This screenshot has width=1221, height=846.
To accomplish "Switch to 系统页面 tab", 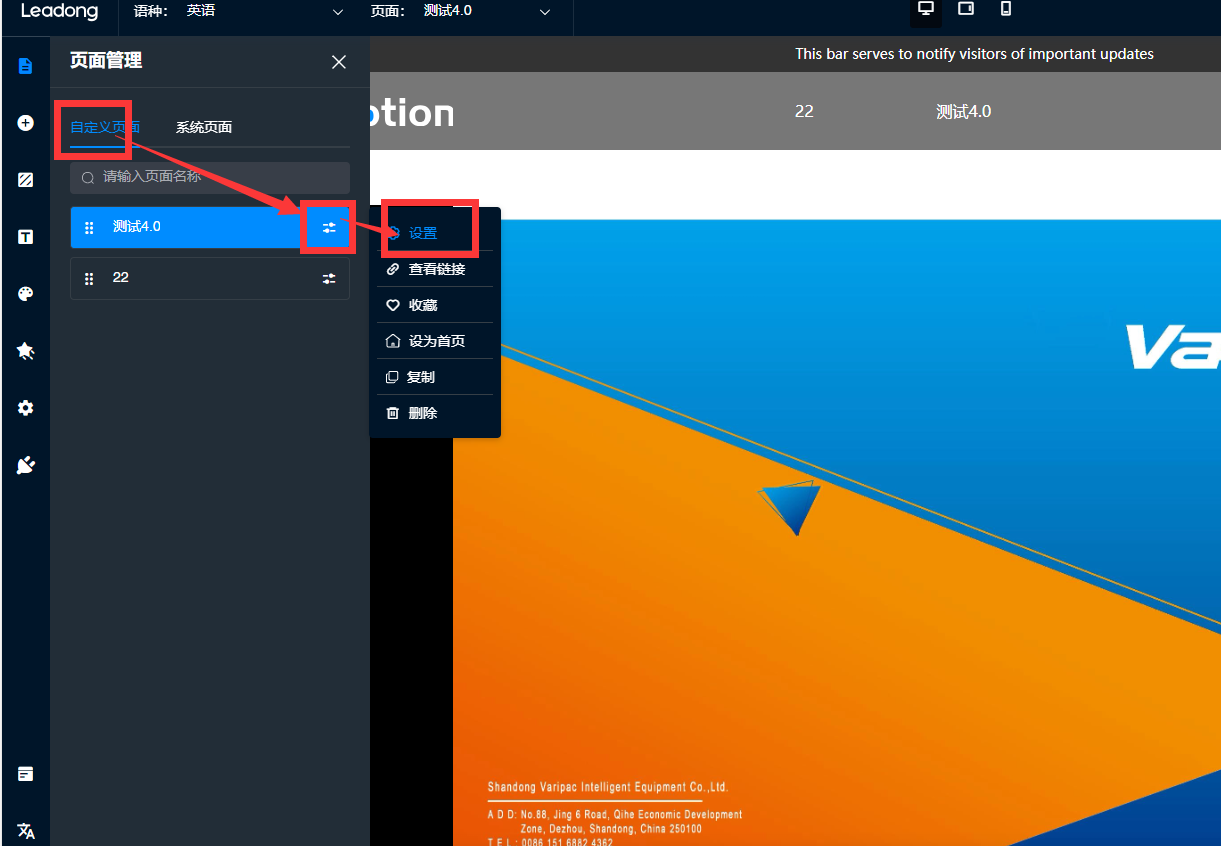I will 204,127.
